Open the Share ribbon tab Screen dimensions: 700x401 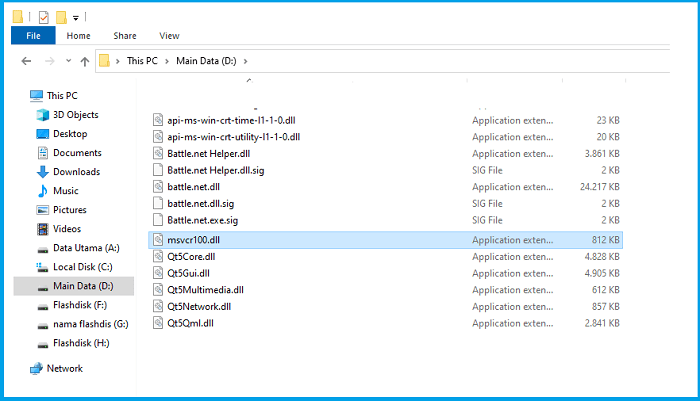[125, 36]
